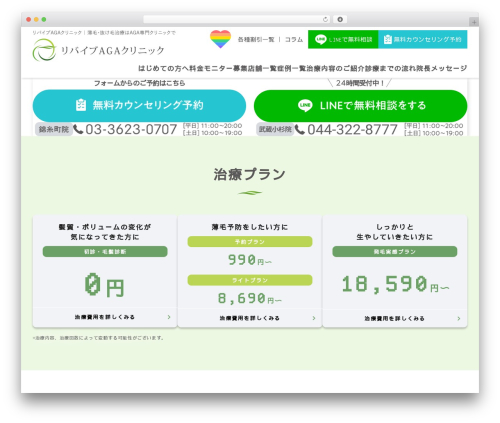Click the download icon next to the address bar
The width and height of the screenshot is (500, 423).
pyautogui.click(x=340, y=19)
